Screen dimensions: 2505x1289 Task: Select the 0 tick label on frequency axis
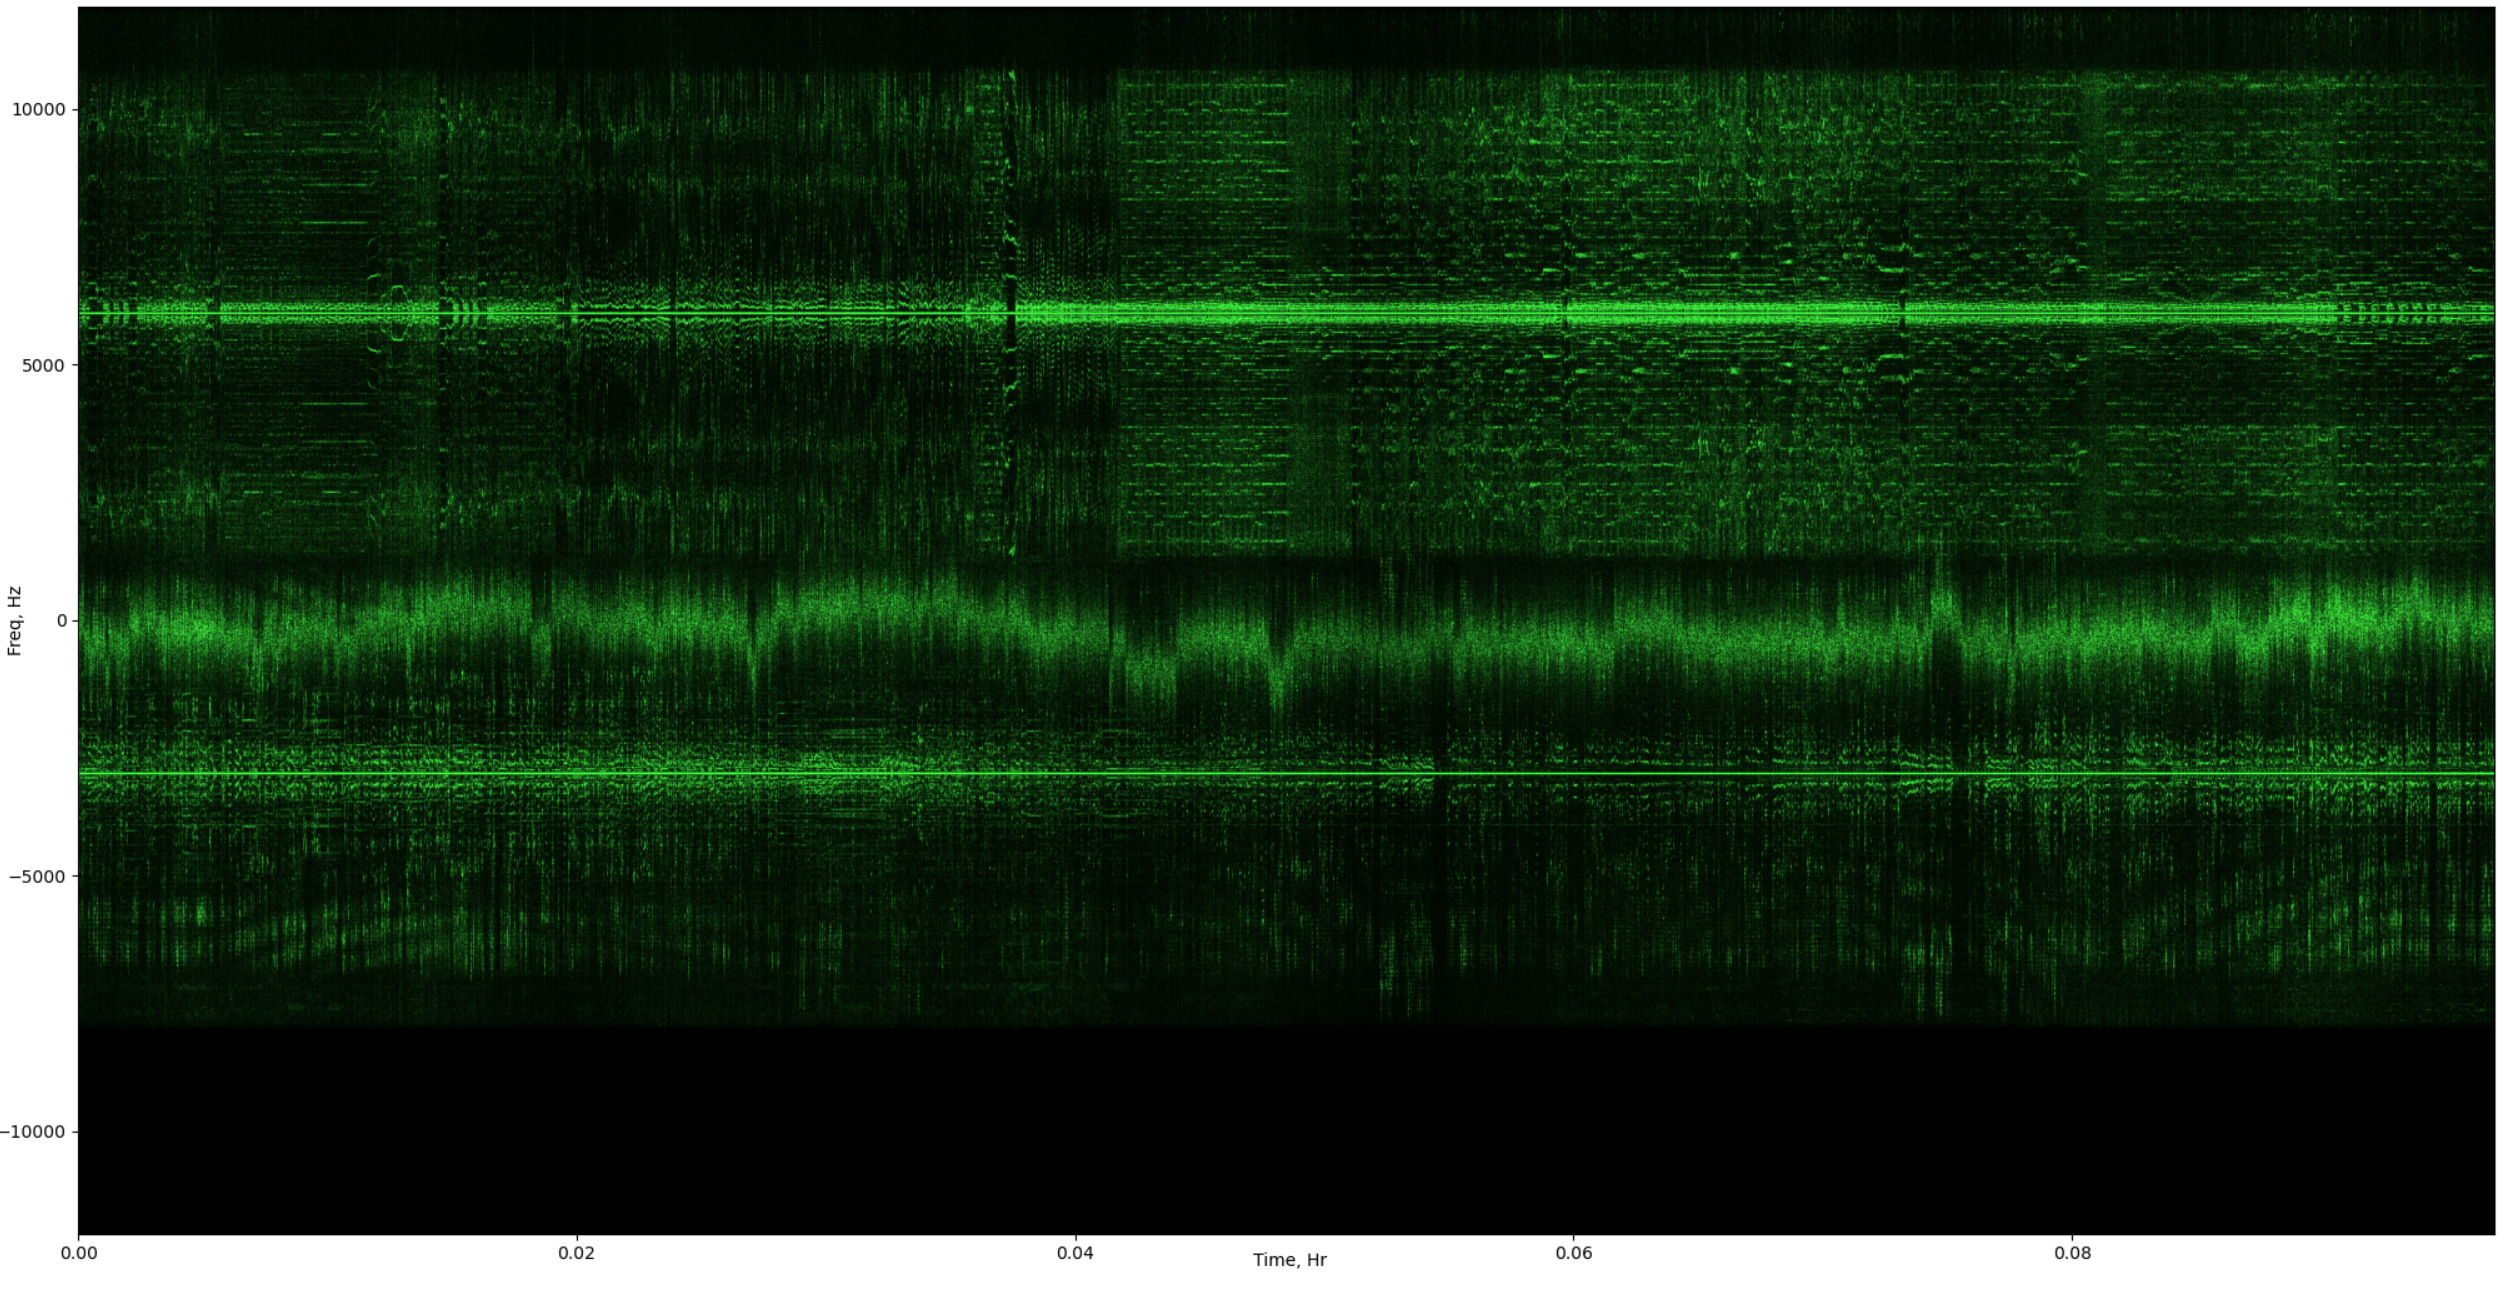(62, 621)
